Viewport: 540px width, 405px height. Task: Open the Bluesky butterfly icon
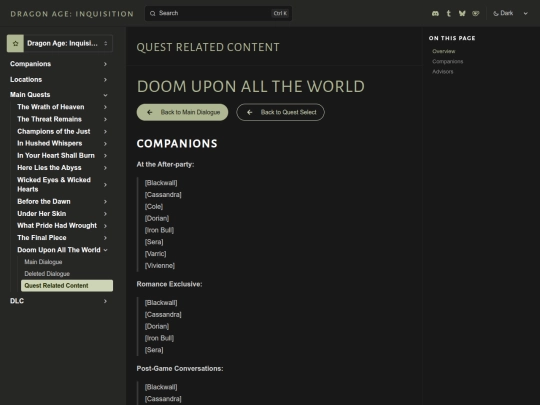[462, 13]
